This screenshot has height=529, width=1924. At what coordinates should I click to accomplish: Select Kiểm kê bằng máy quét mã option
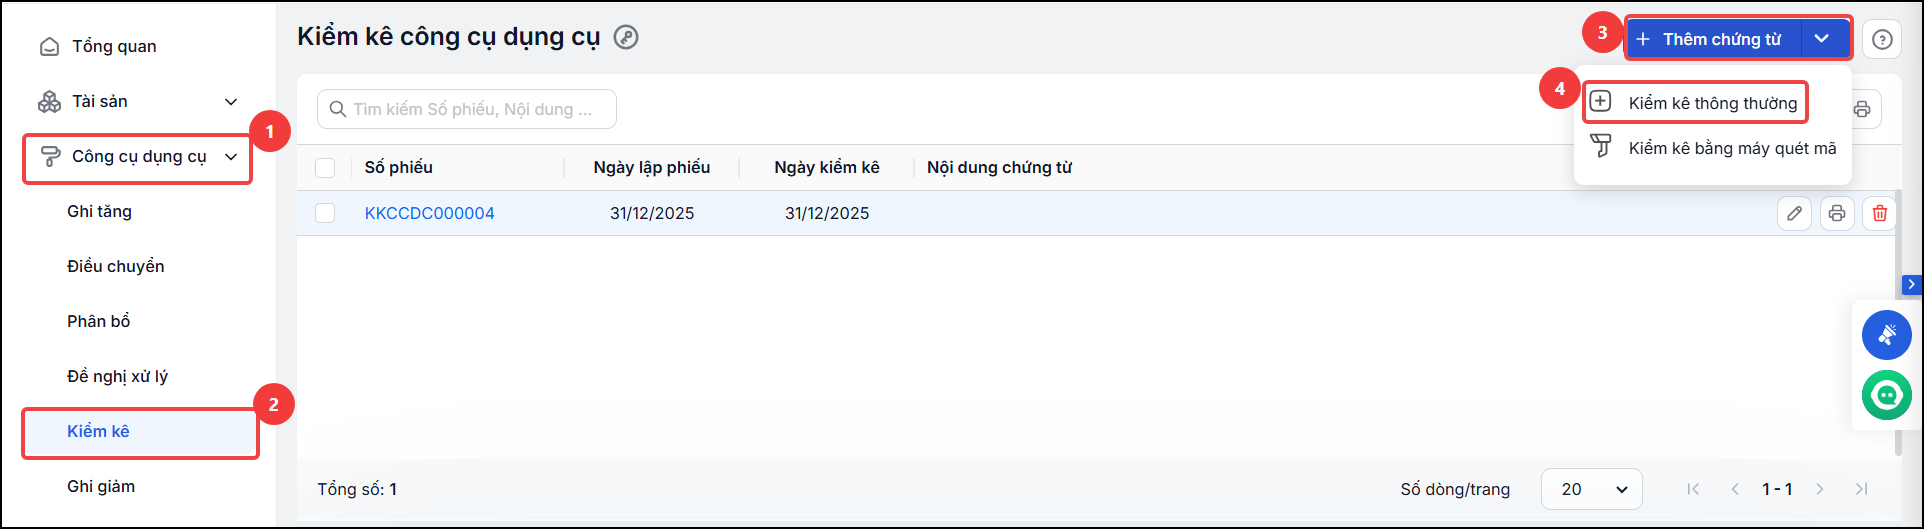(1713, 148)
